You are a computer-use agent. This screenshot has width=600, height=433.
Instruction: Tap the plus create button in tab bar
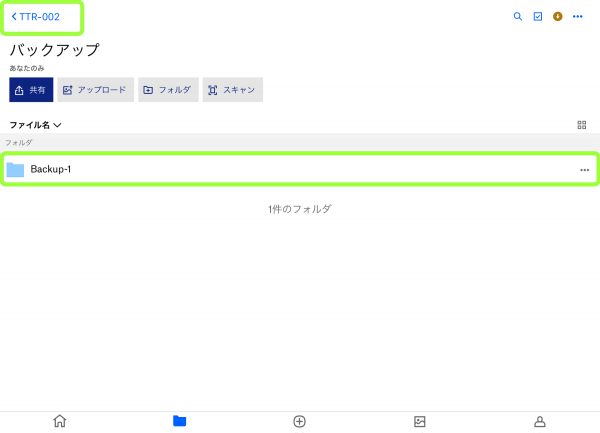299,422
